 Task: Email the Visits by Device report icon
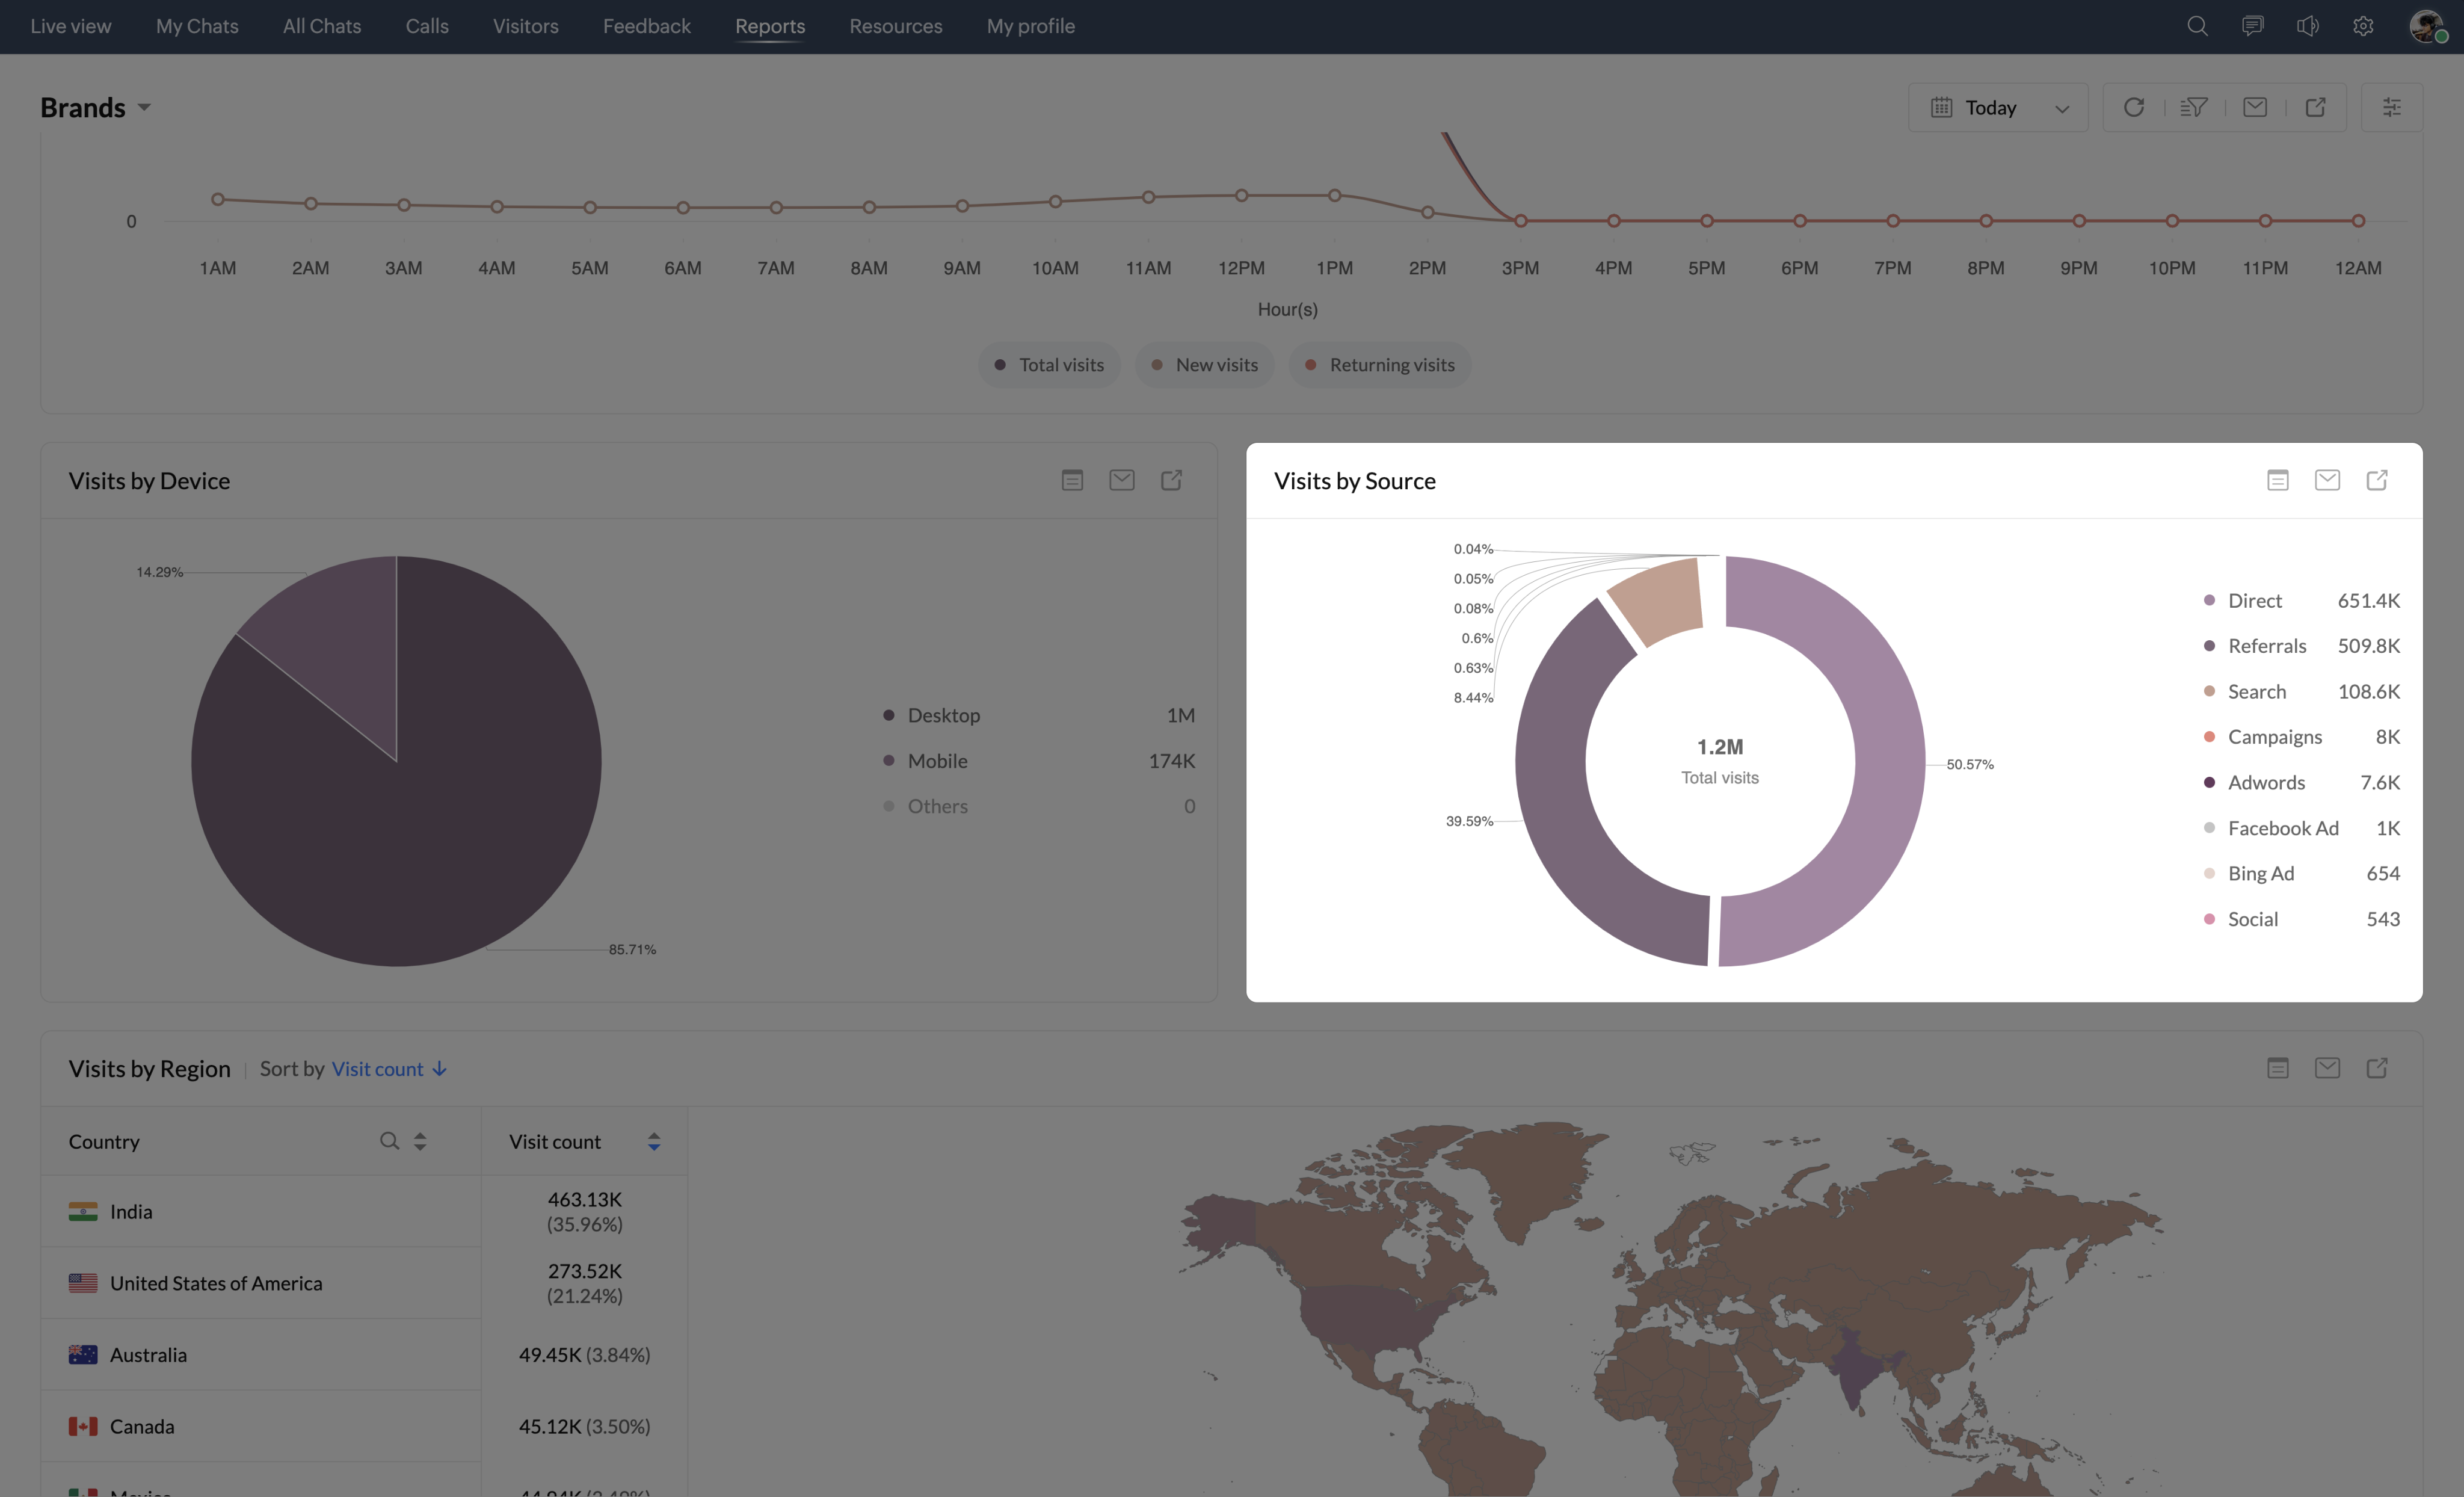(x=1121, y=481)
